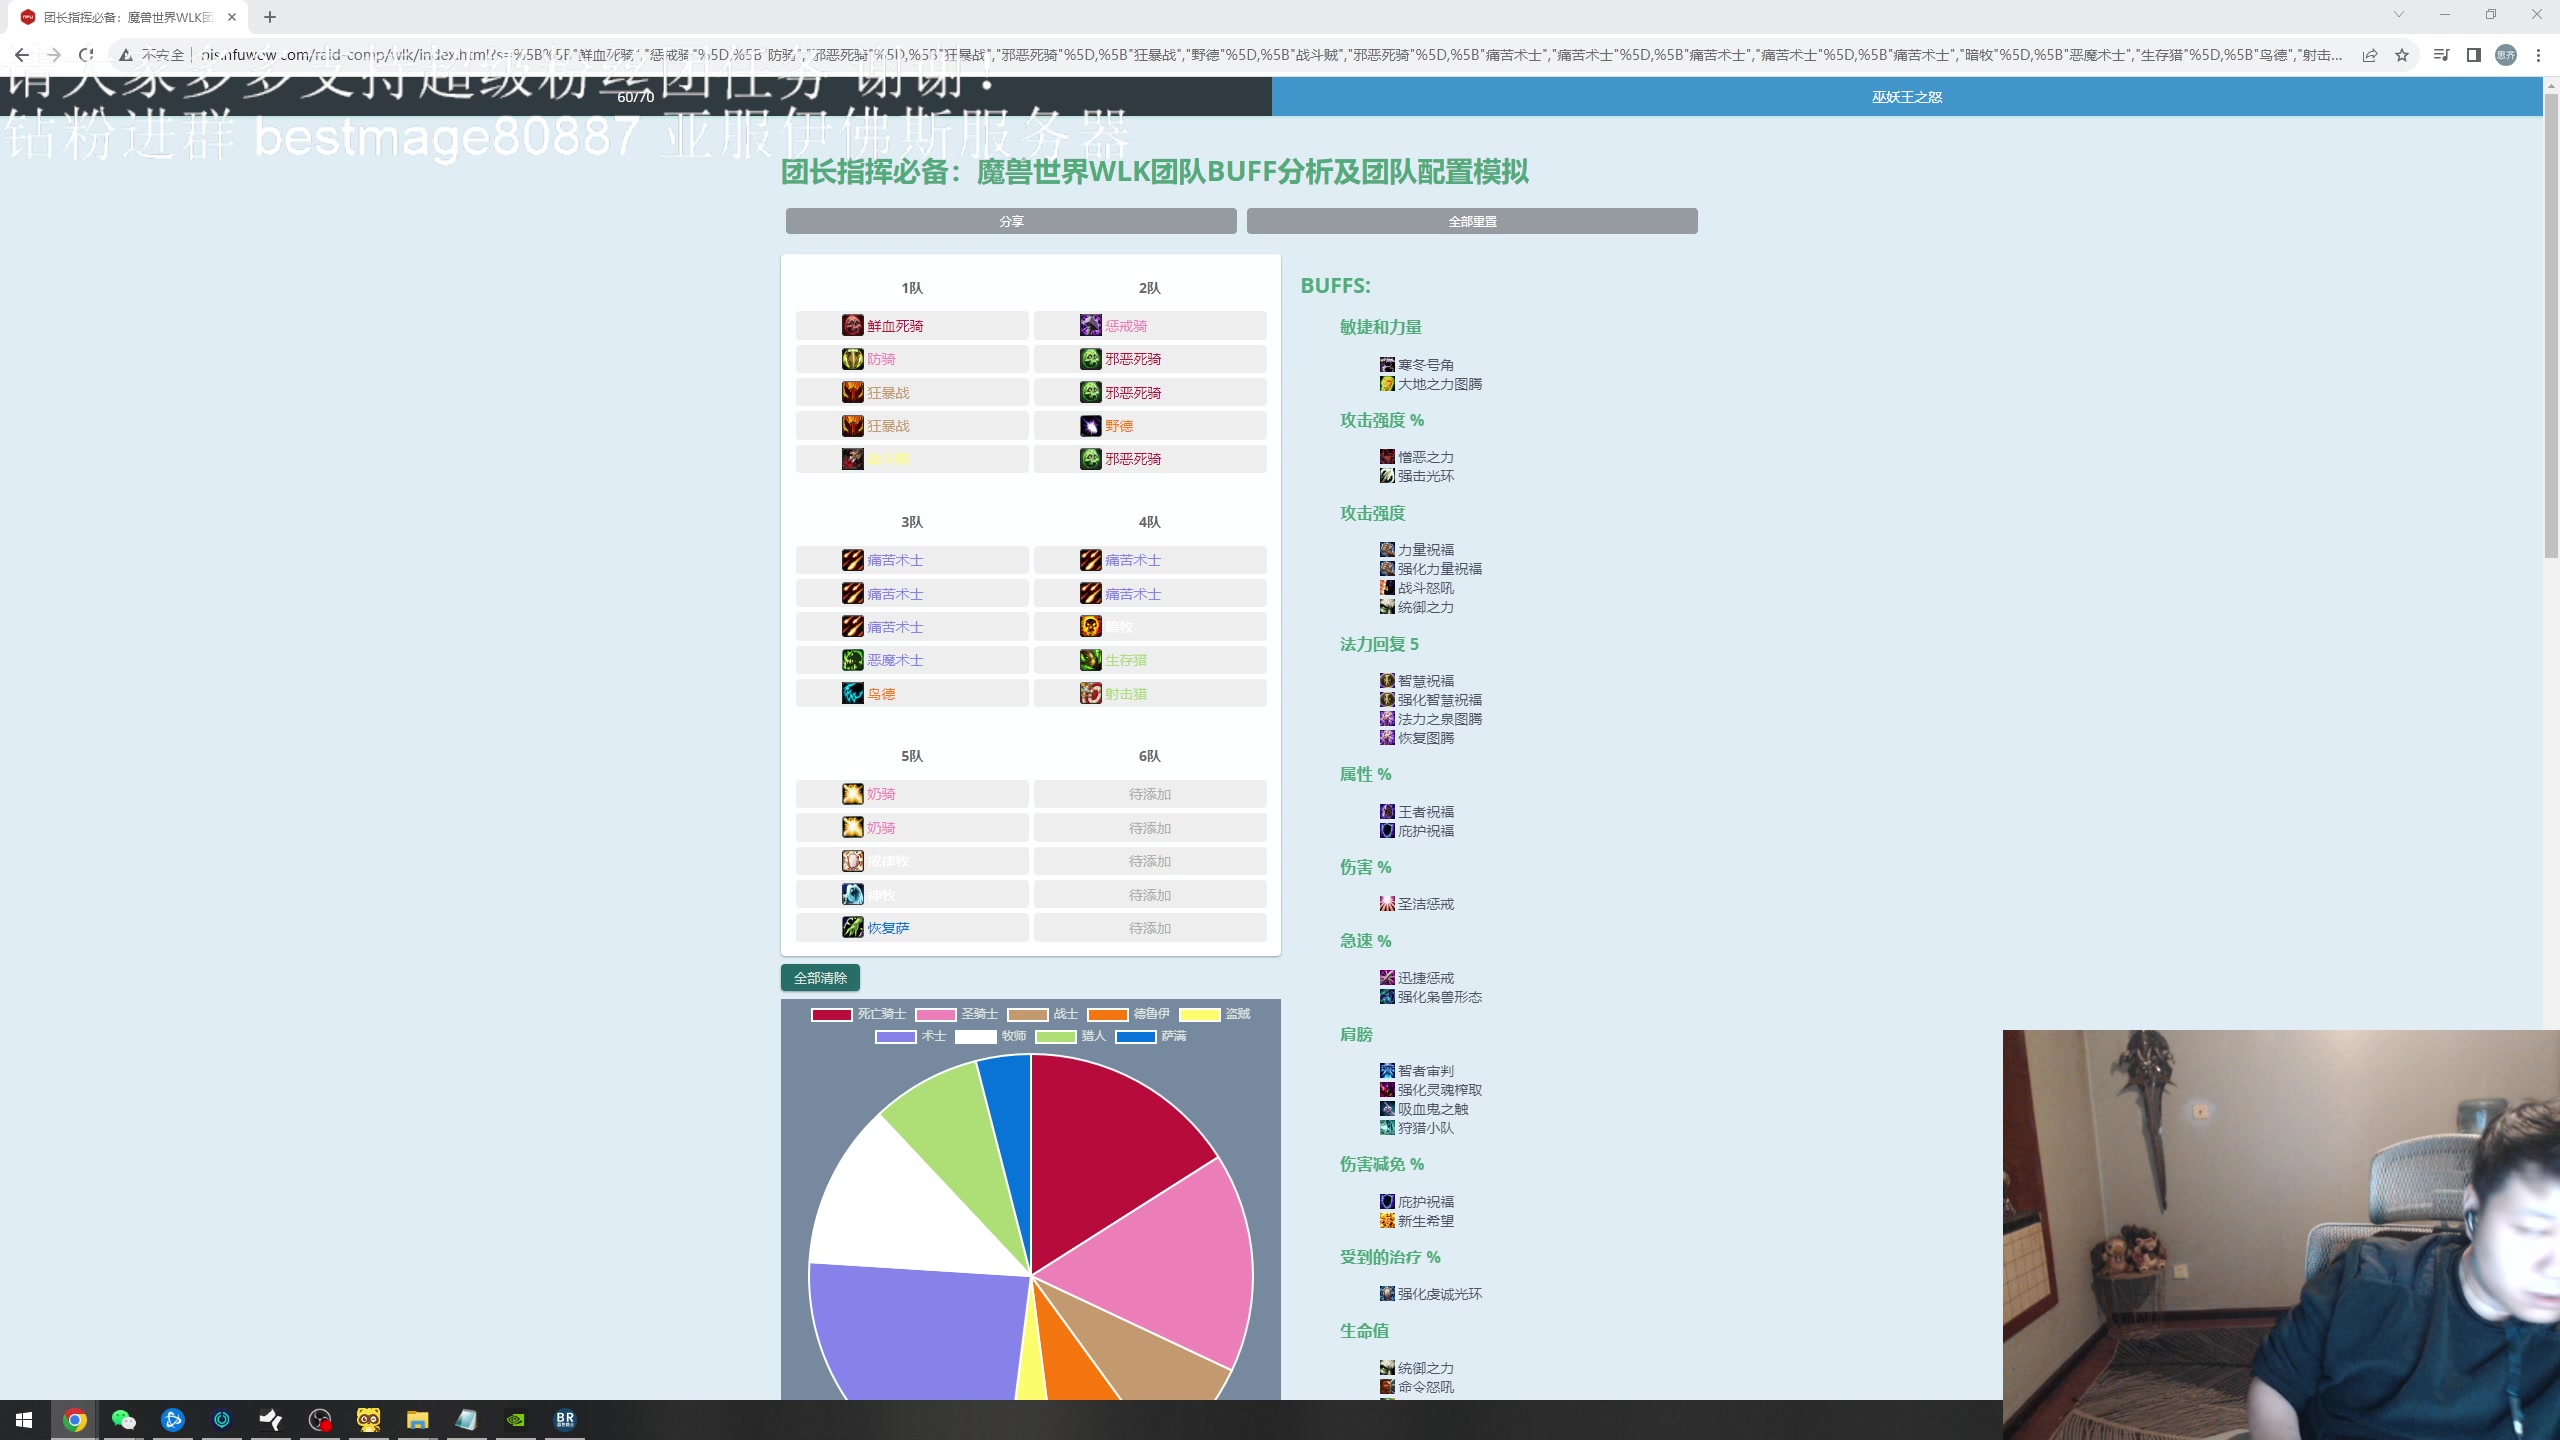
Task: Click the 强击光环 buff icon
Action: point(1387,476)
